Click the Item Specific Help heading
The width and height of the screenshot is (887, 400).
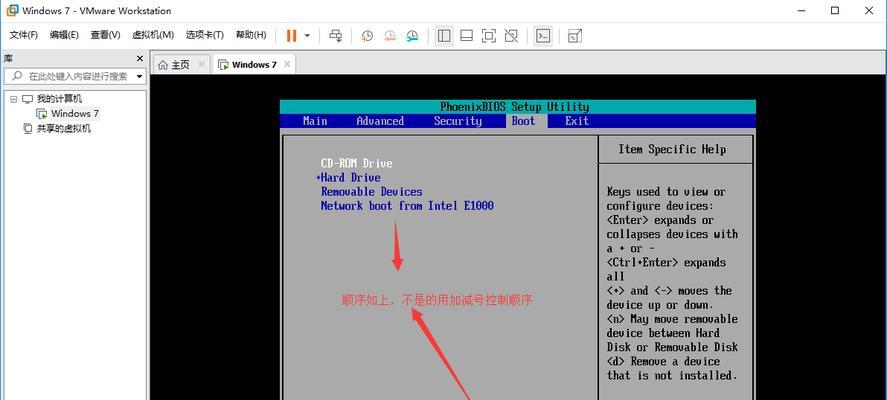671,149
